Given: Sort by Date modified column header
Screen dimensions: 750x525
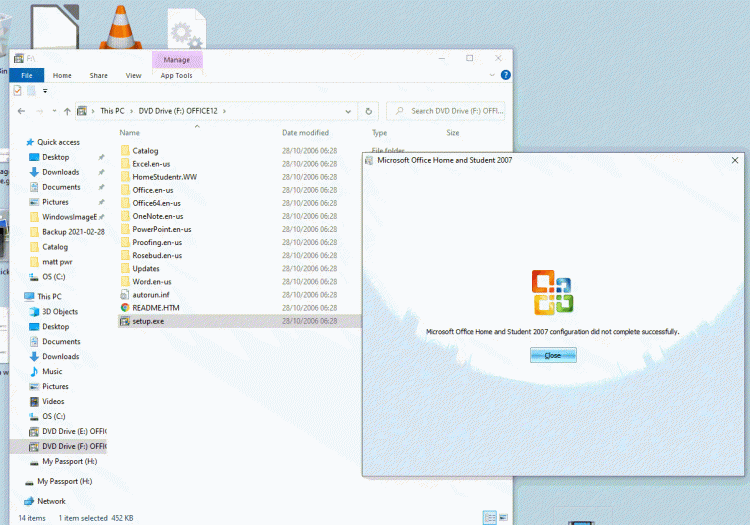Looking at the screenshot, I should point(306,132).
